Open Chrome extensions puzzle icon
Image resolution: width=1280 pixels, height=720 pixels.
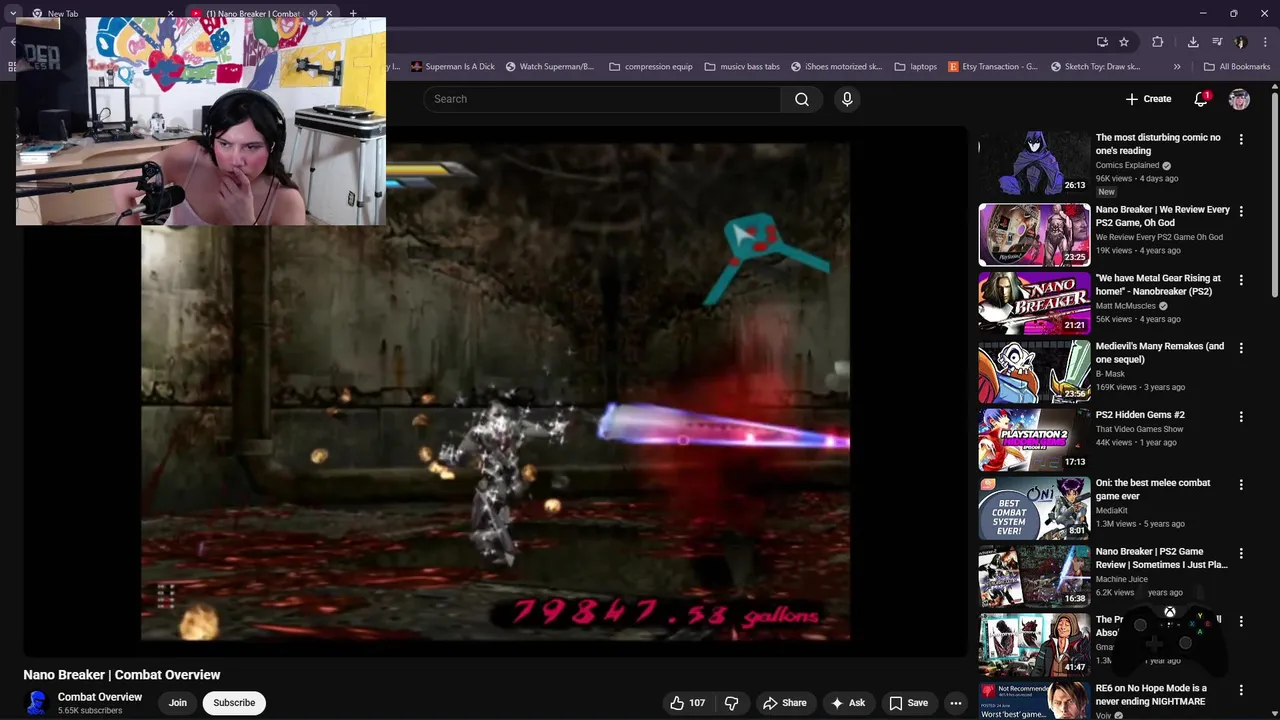(1157, 42)
